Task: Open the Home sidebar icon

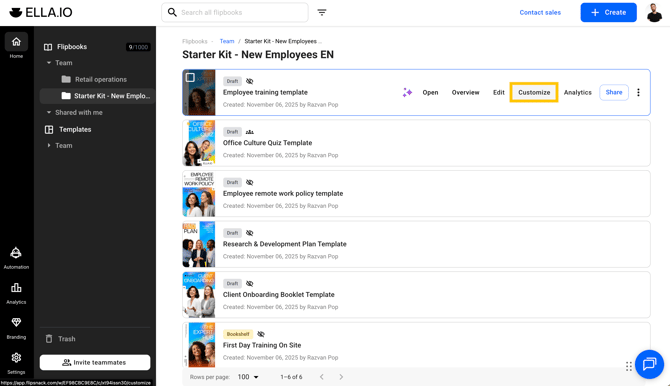Action: pos(16,42)
